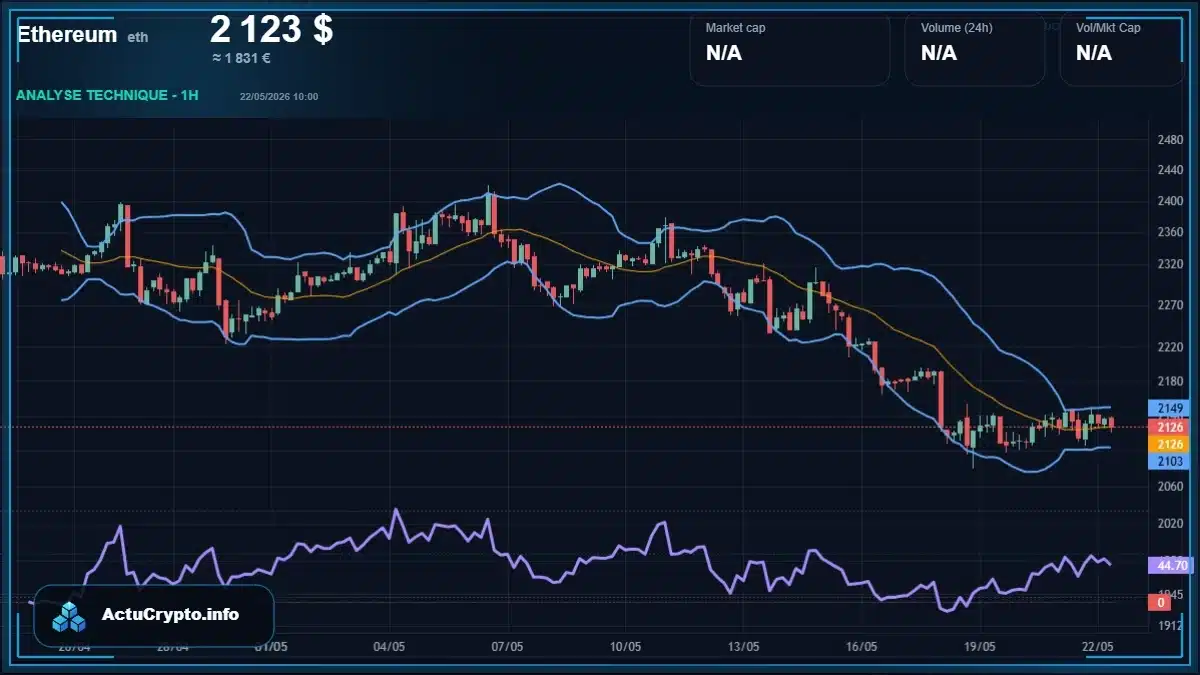Screen dimensions: 1200x675
Task: Select the N/A value under Vol/Mkt Cap
Action: click(1094, 53)
